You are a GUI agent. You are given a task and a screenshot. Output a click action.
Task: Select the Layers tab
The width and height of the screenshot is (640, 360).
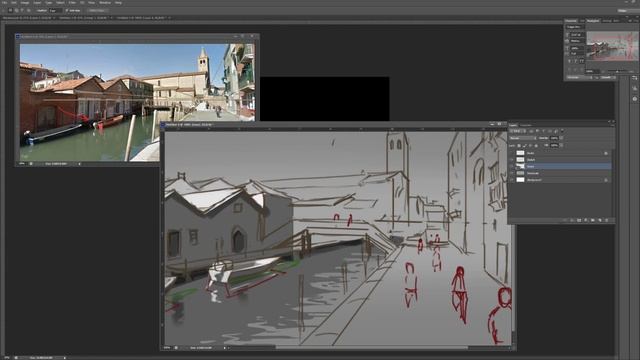(x=513, y=125)
